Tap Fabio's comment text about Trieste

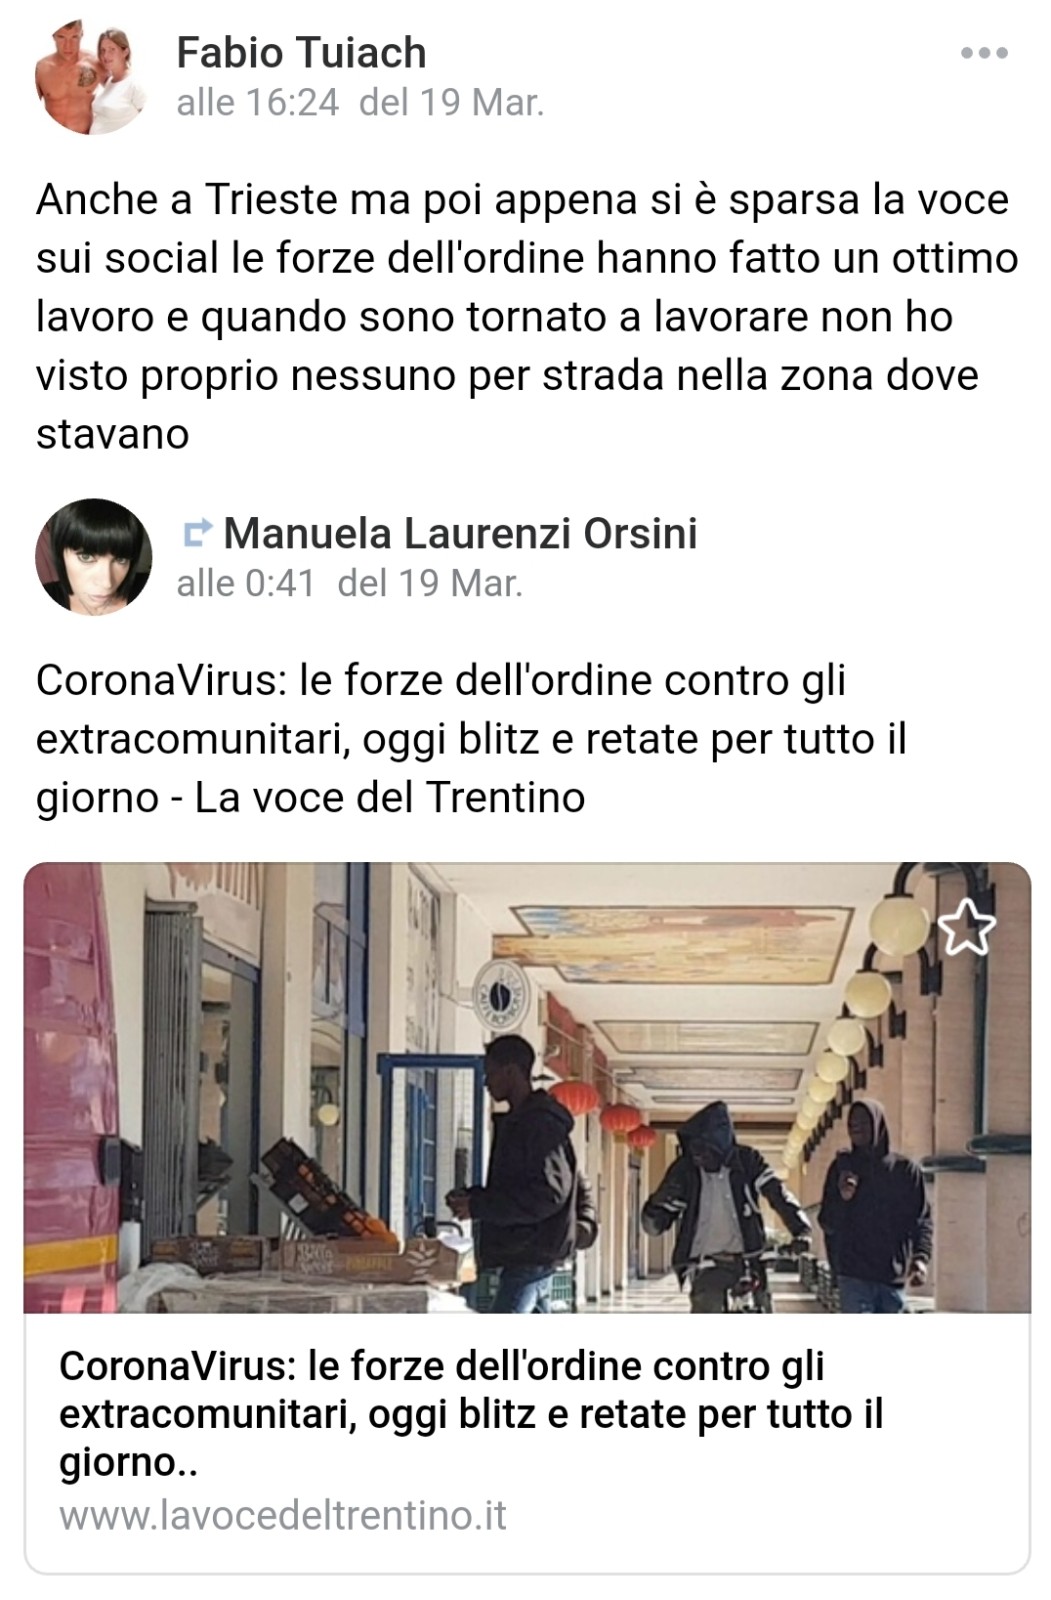(x=527, y=316)
